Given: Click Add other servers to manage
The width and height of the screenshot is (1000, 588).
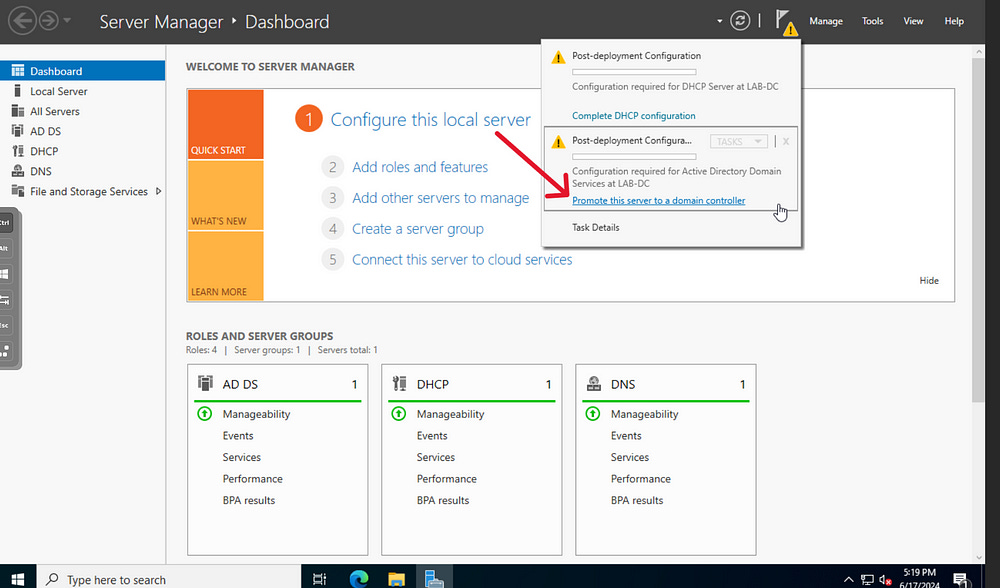Looking at the screenshot, I should click(x=440, y=198).
